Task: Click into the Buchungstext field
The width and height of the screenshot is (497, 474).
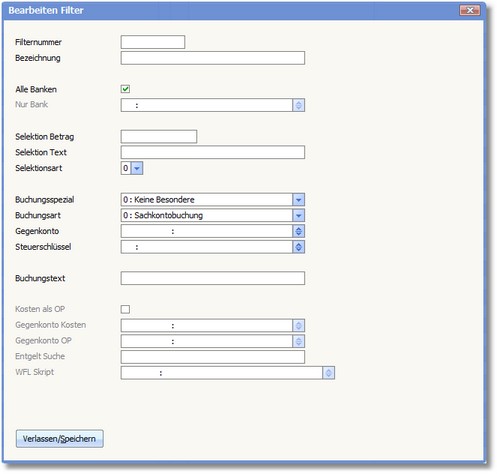Action: point(213,278)
